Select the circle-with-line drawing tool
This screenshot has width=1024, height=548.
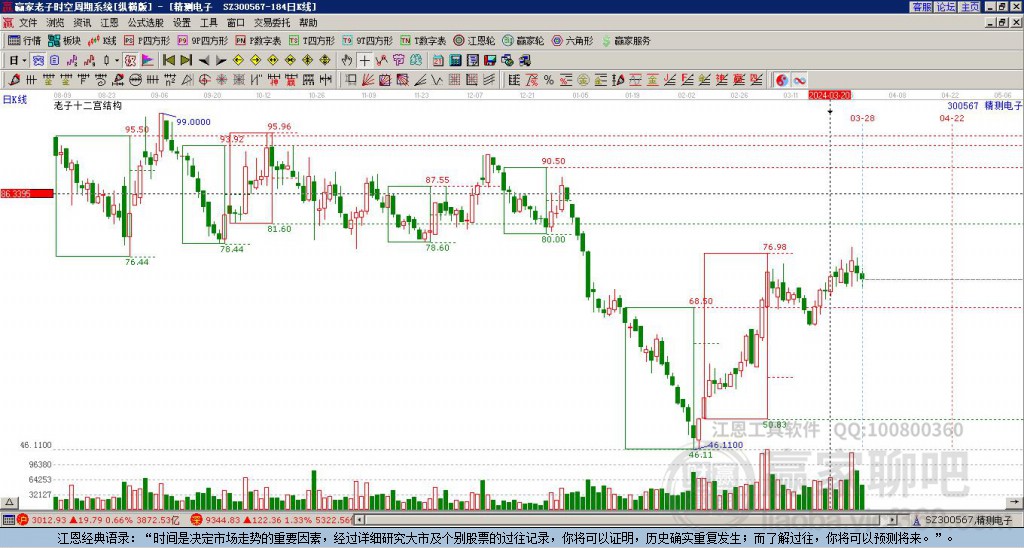[135, 80]
